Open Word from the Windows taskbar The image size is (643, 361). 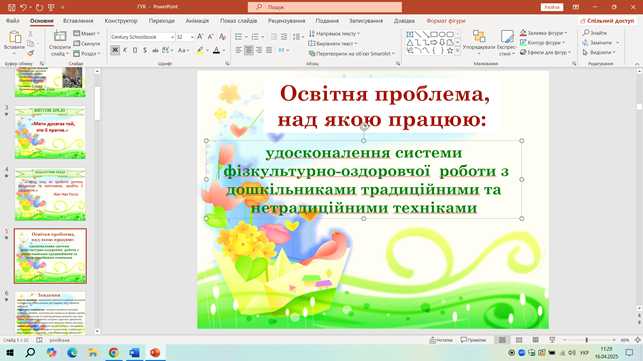pyautogui.click(x=134, y=352)
